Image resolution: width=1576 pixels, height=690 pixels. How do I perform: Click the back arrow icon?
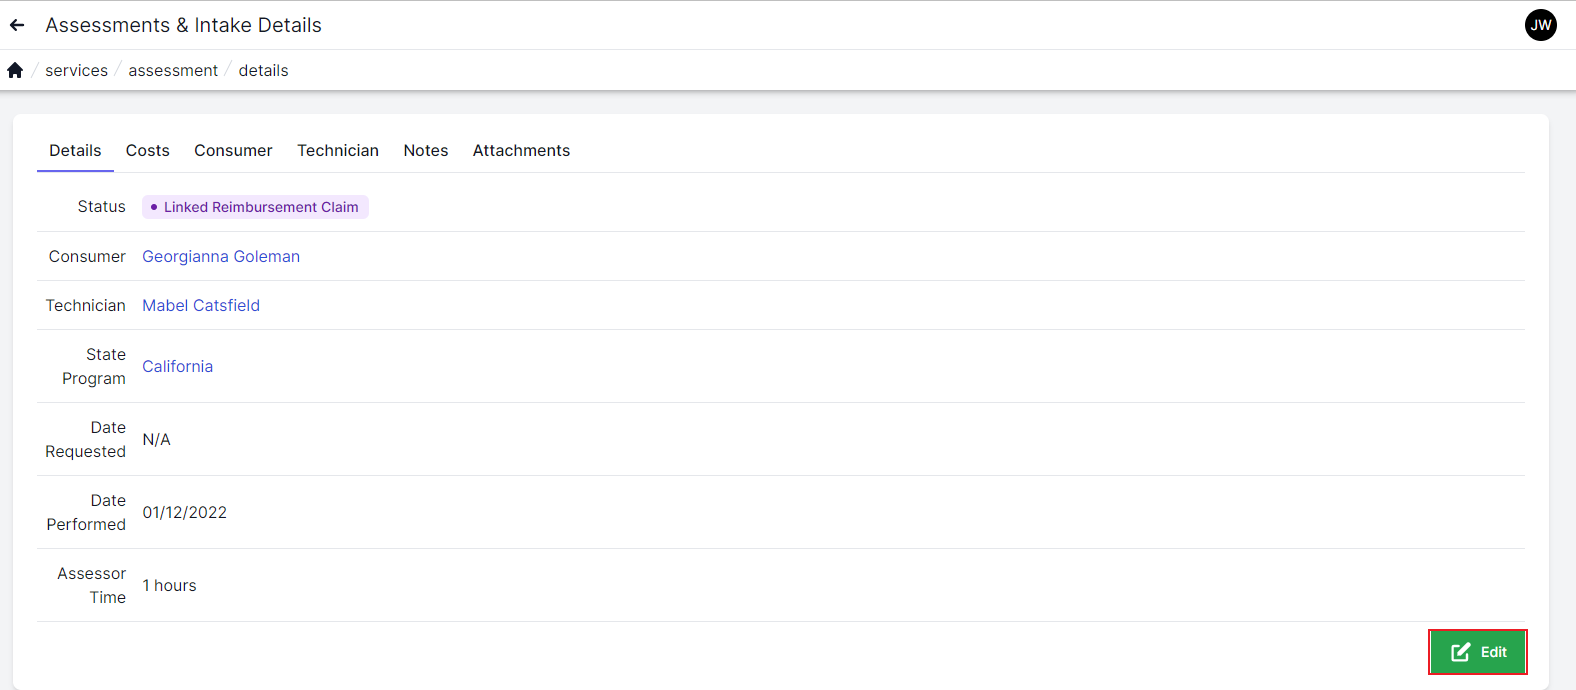tap(17, 25)
